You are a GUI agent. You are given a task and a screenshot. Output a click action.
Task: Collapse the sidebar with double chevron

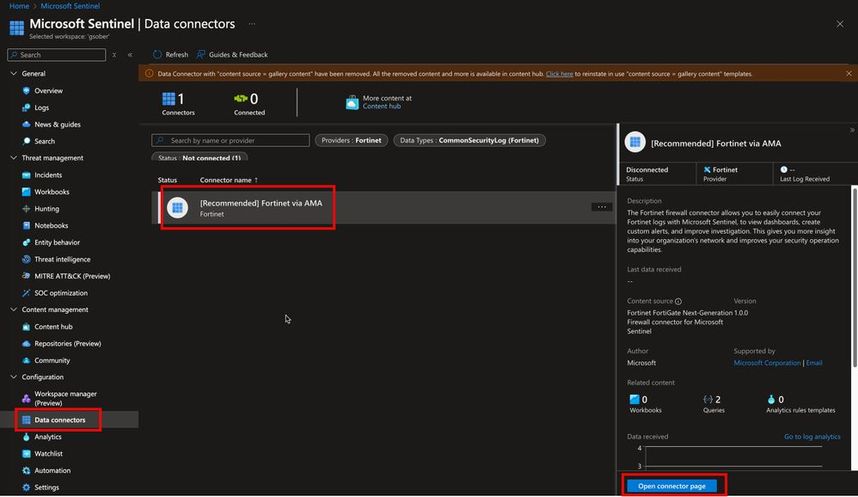pyautogui.click(x=130, y=55)
